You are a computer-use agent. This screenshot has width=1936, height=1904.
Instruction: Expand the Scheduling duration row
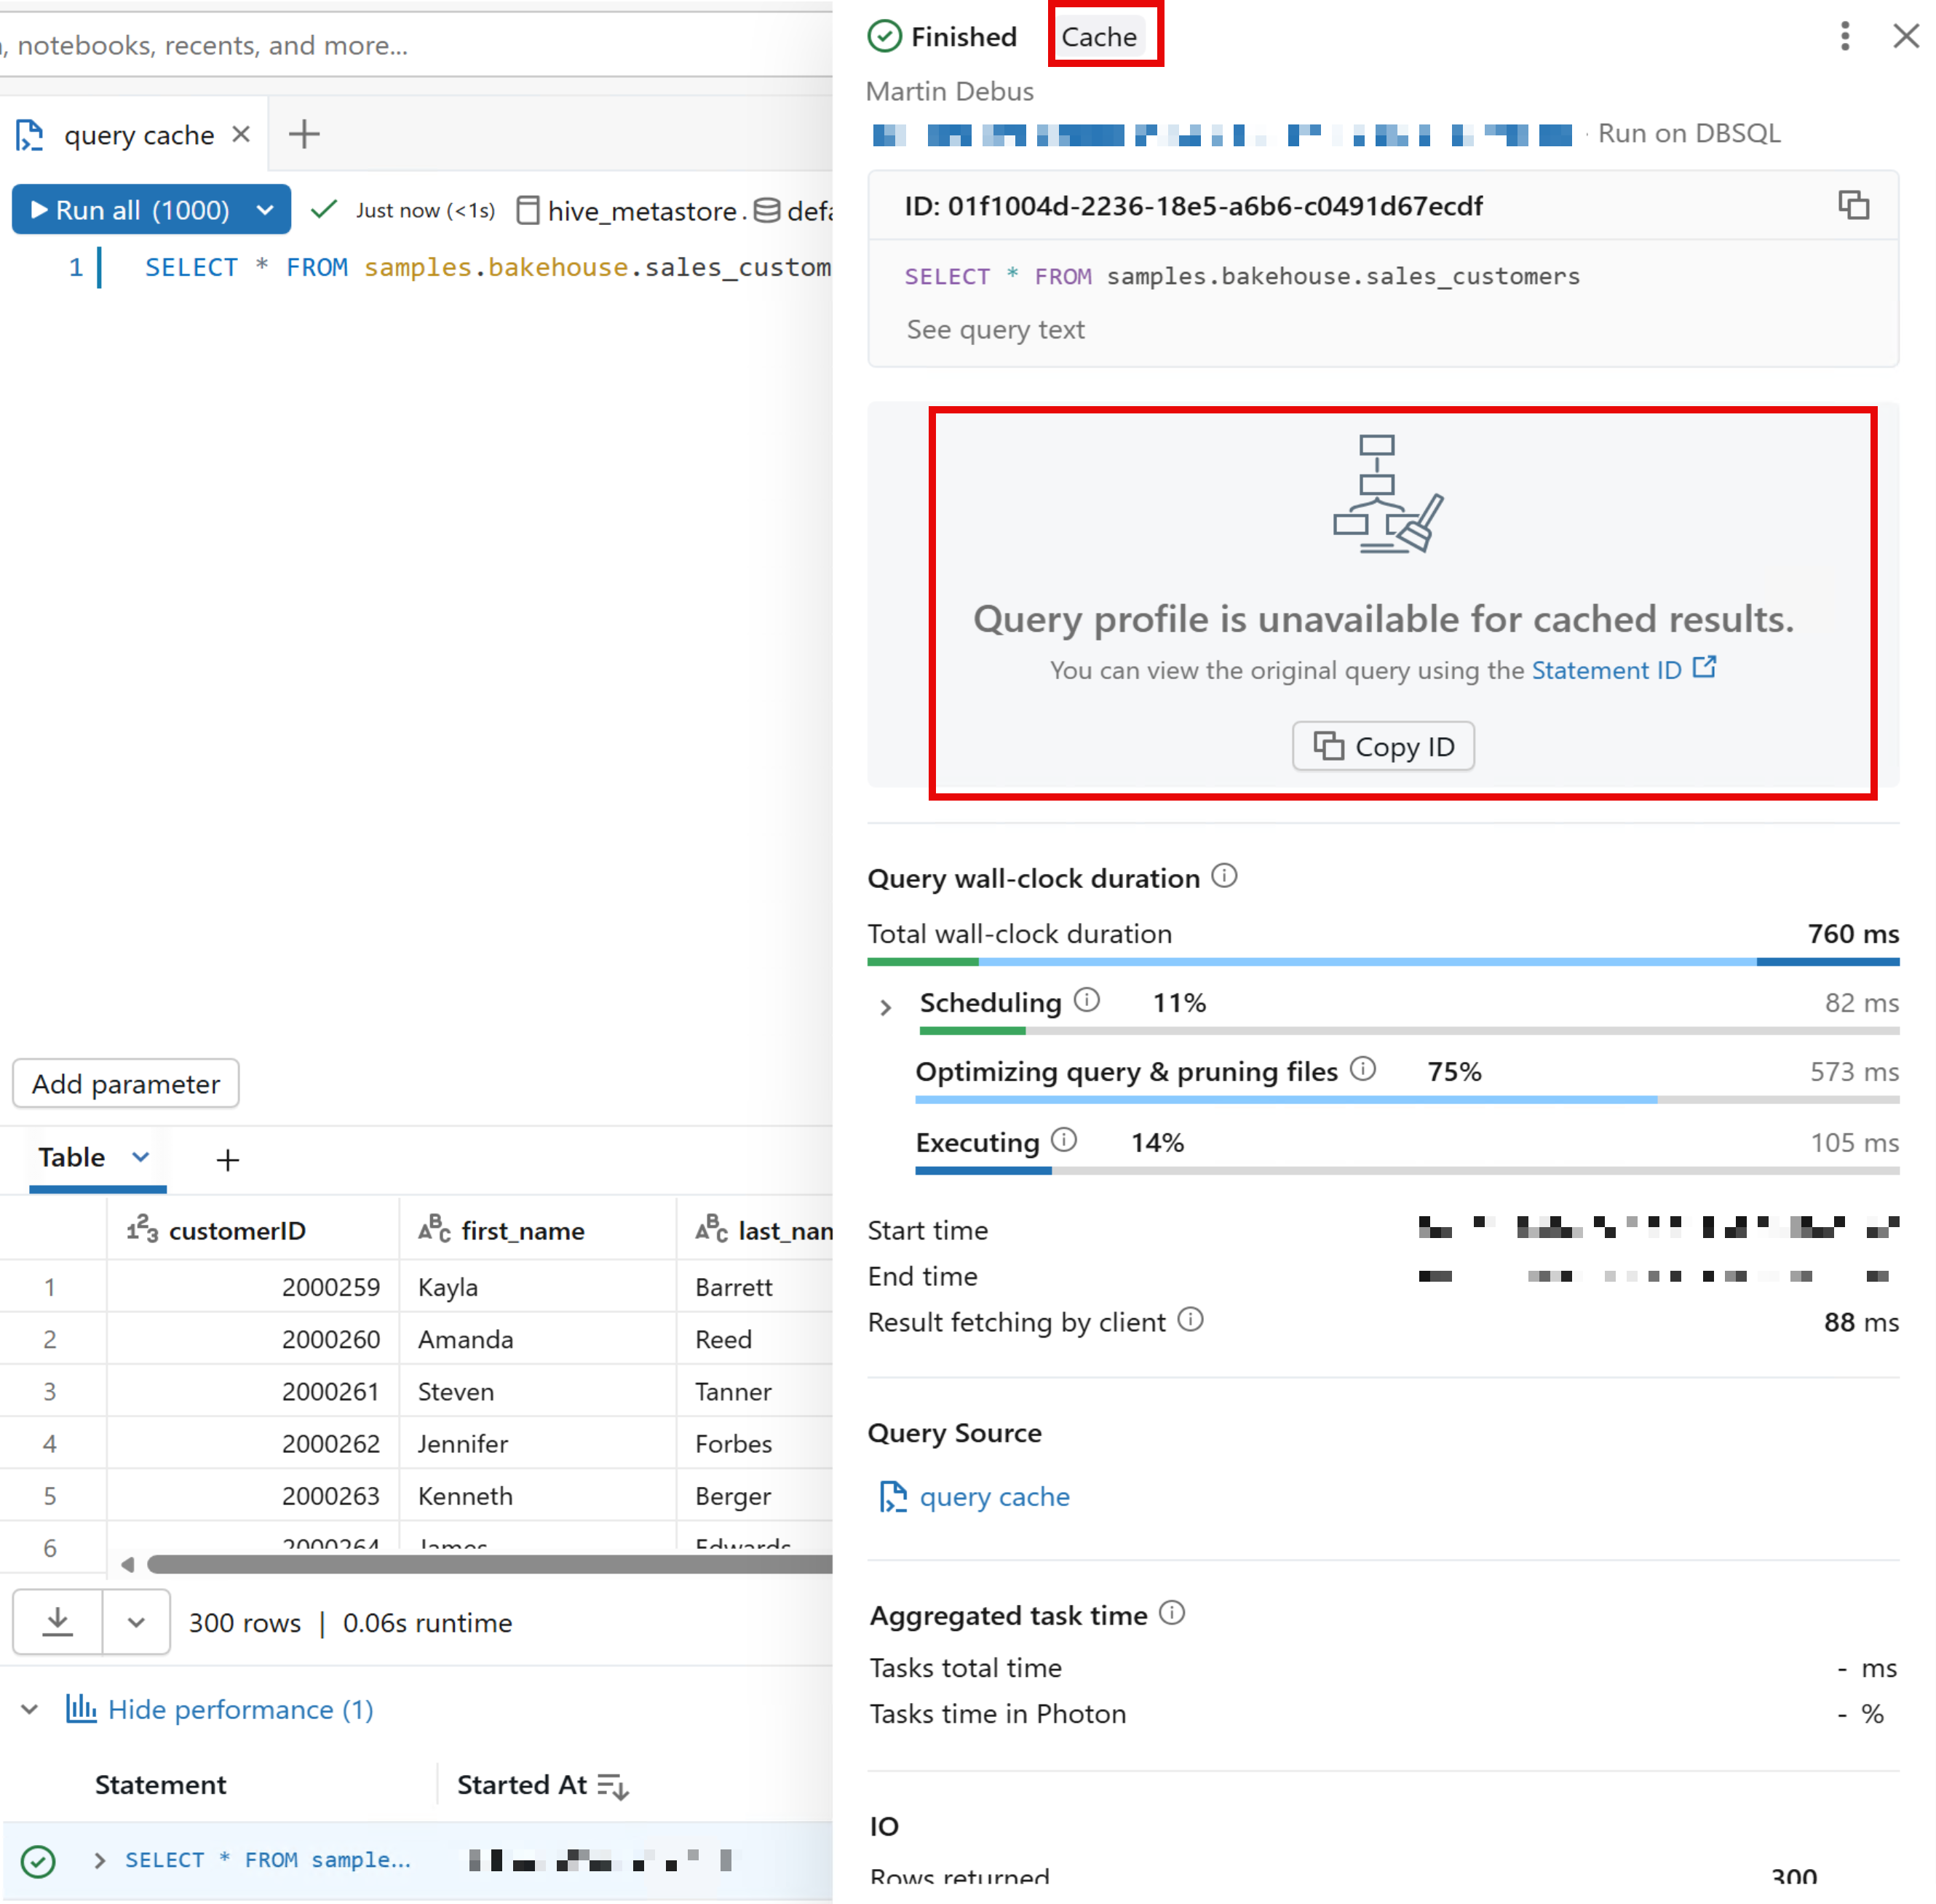pyautogui.click(x=885, y=1006)
